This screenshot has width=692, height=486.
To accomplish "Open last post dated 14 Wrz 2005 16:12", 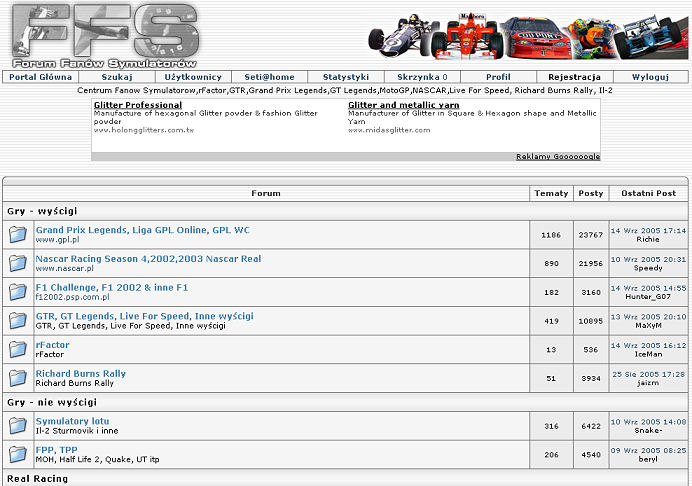I will pyautogui.click(x=648, y=345).
